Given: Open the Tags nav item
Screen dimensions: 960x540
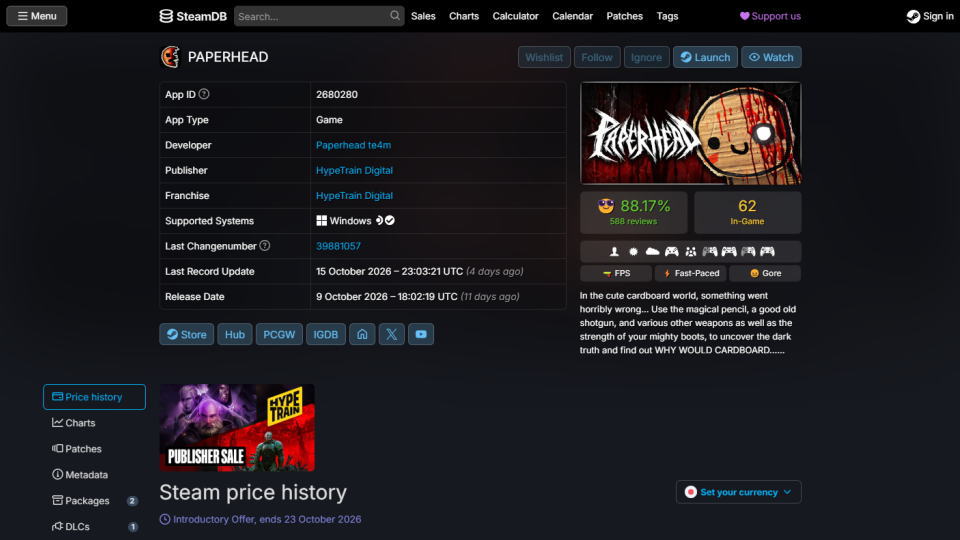Looking at the screenshot, I should point(667,16).
